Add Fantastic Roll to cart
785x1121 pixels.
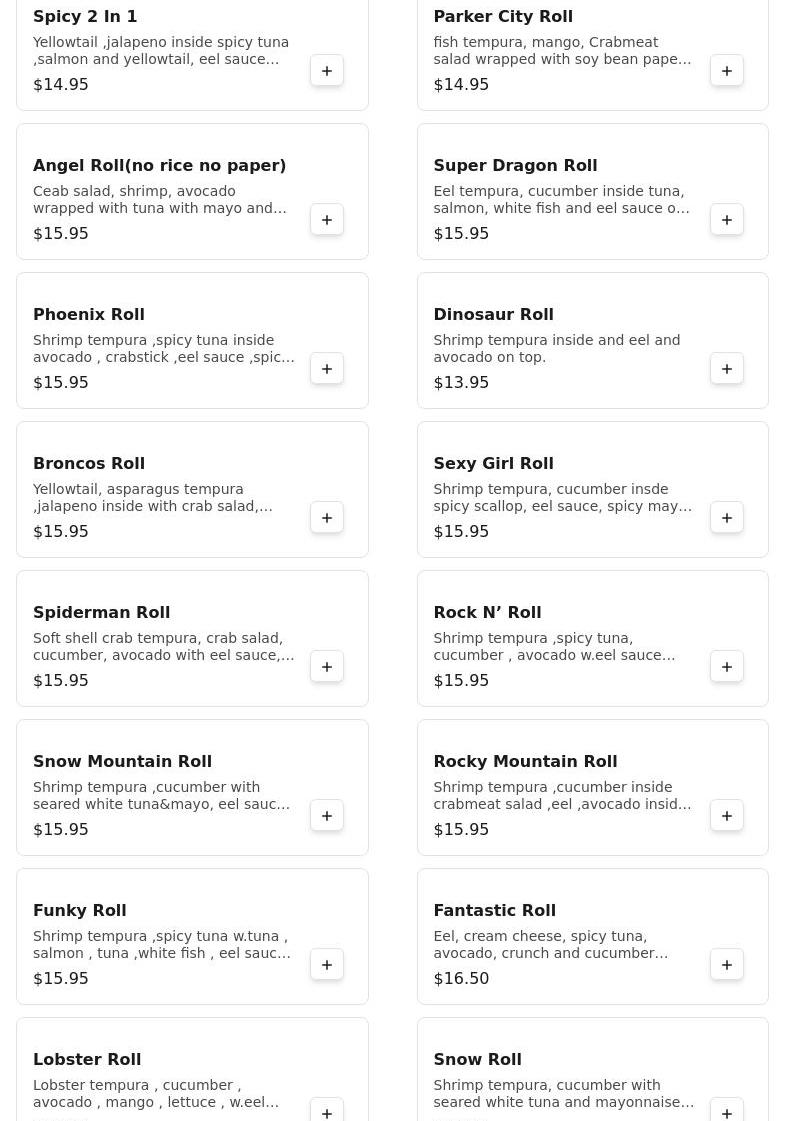coord(727,965)
